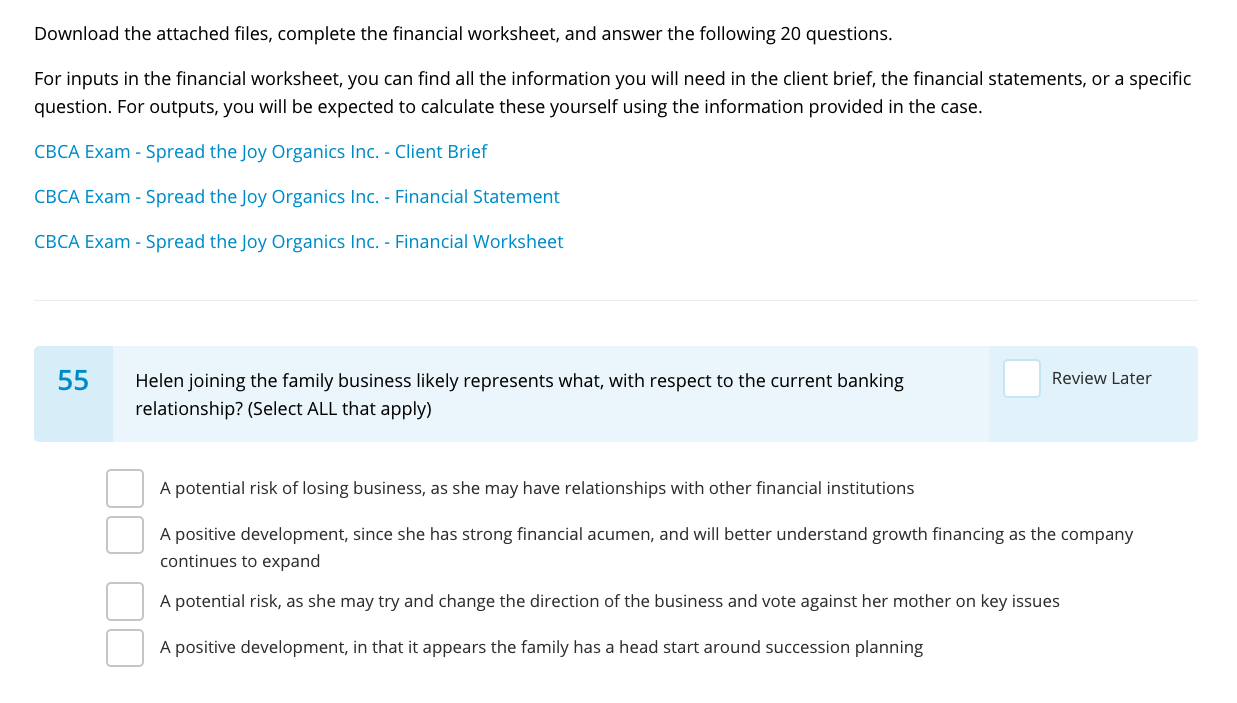Open the Financial Statement link
Screen dimensions: 1237x703
296,197
